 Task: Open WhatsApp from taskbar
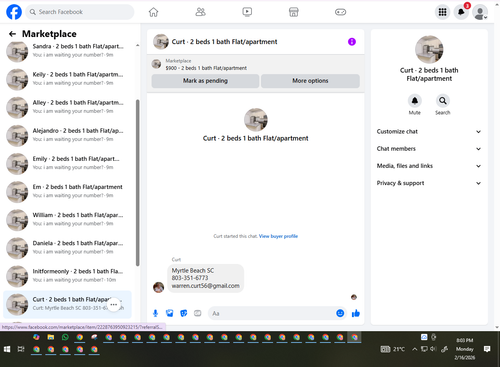point(65,337)
